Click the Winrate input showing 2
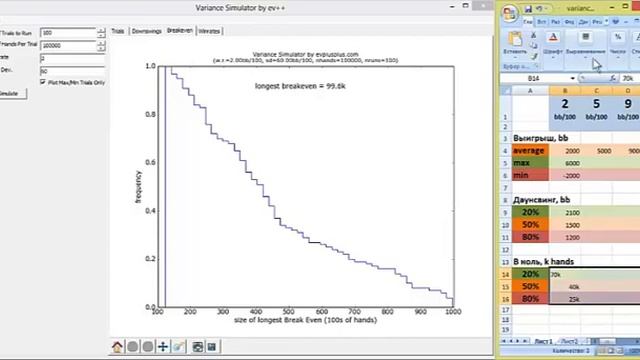The height and width of the screenshot is (360, 640). (72, 59)
